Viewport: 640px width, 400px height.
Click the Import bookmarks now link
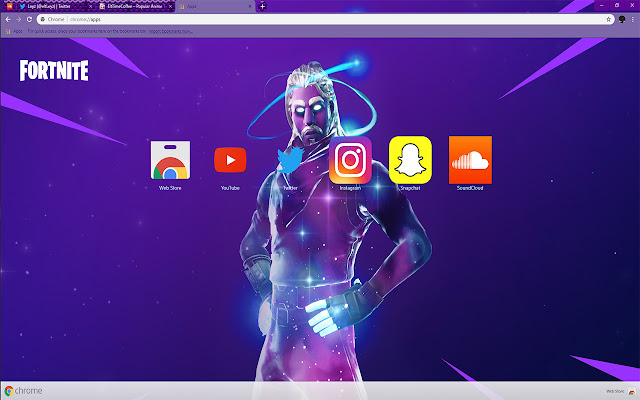tap(170, 31)
